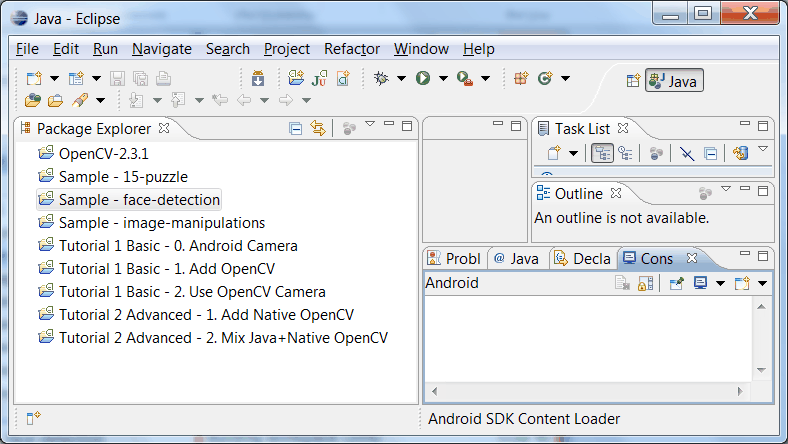The width and height of the screenshot is (788, 444).
Task: Switch to the Javadoc tab
Action: (517, 258)
